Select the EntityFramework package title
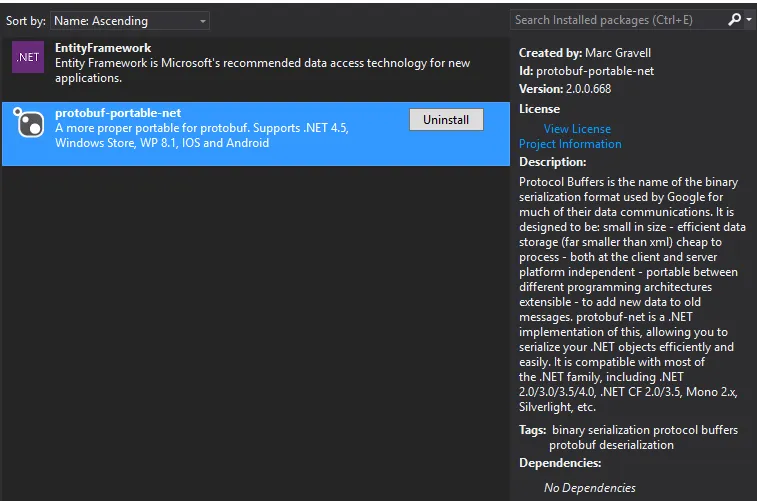Screen dimensions: 757x501 [103, 48]
